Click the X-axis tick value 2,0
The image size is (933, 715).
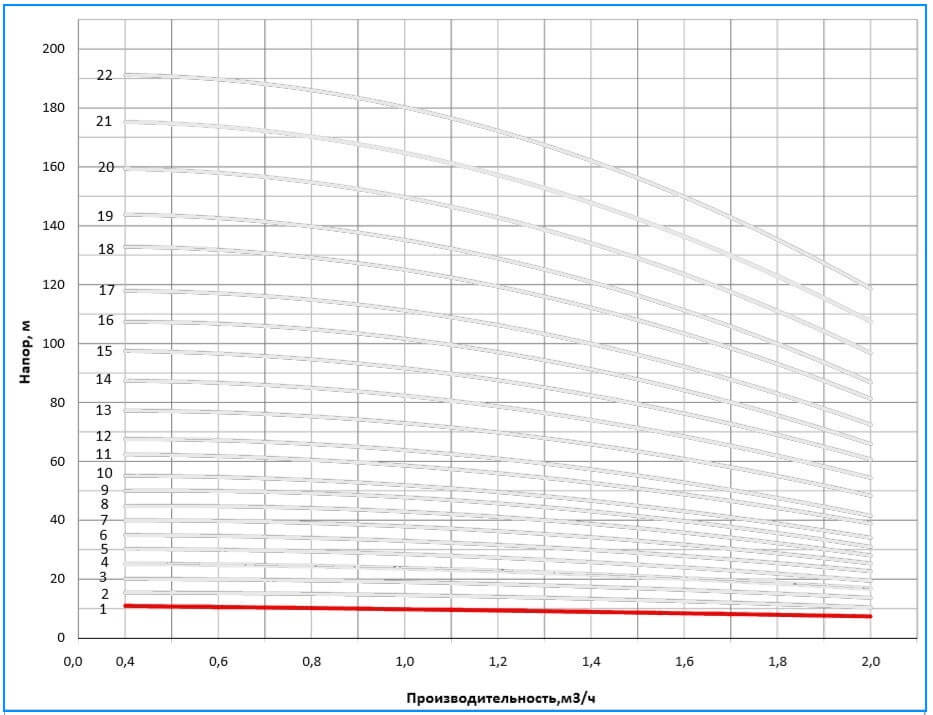[x=871, y=662]
